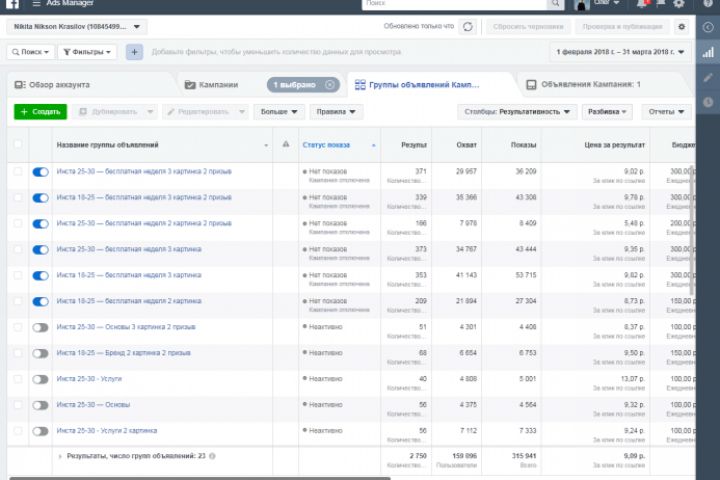Click the 'Проверка и публикация' button

coord(622,27)
